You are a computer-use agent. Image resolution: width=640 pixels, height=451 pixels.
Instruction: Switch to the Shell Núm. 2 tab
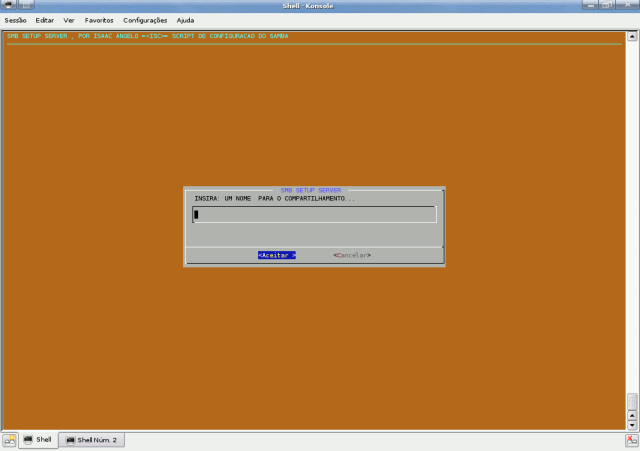point(91,440)
